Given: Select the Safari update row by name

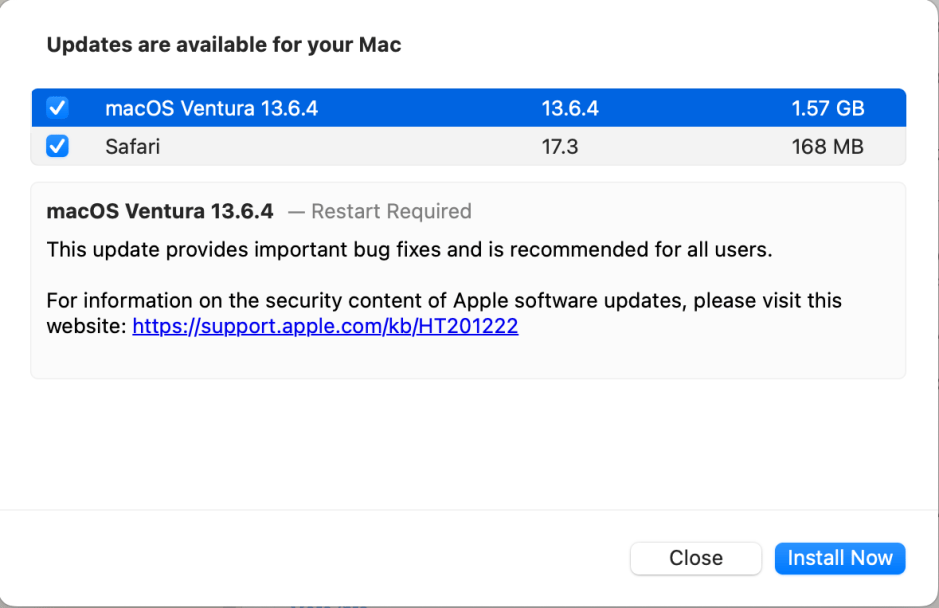Looking at the screenshot, I should (x=133, y=147).
